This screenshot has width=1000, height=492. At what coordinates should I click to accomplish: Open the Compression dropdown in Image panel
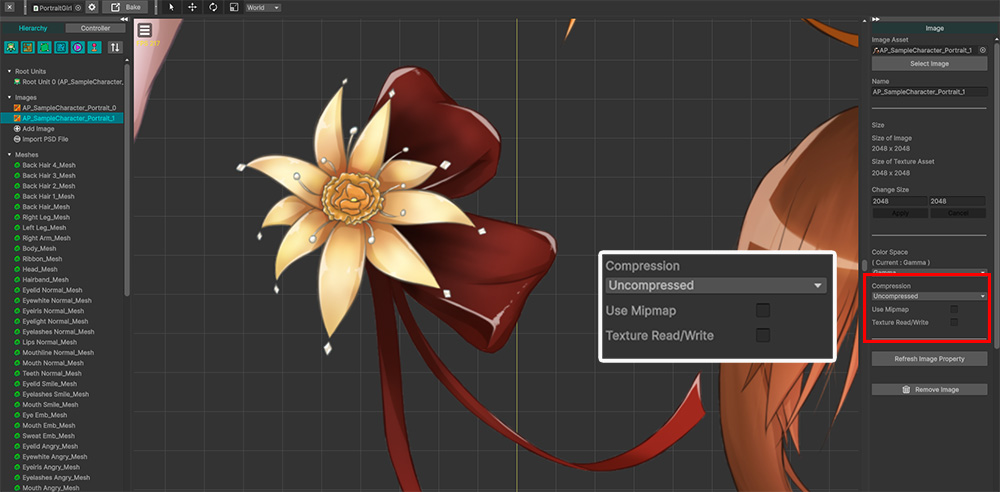tap(929, 296)
